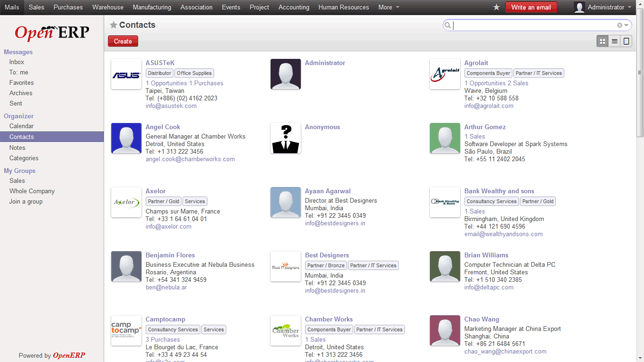Click Join a group link

coord(26,202)
